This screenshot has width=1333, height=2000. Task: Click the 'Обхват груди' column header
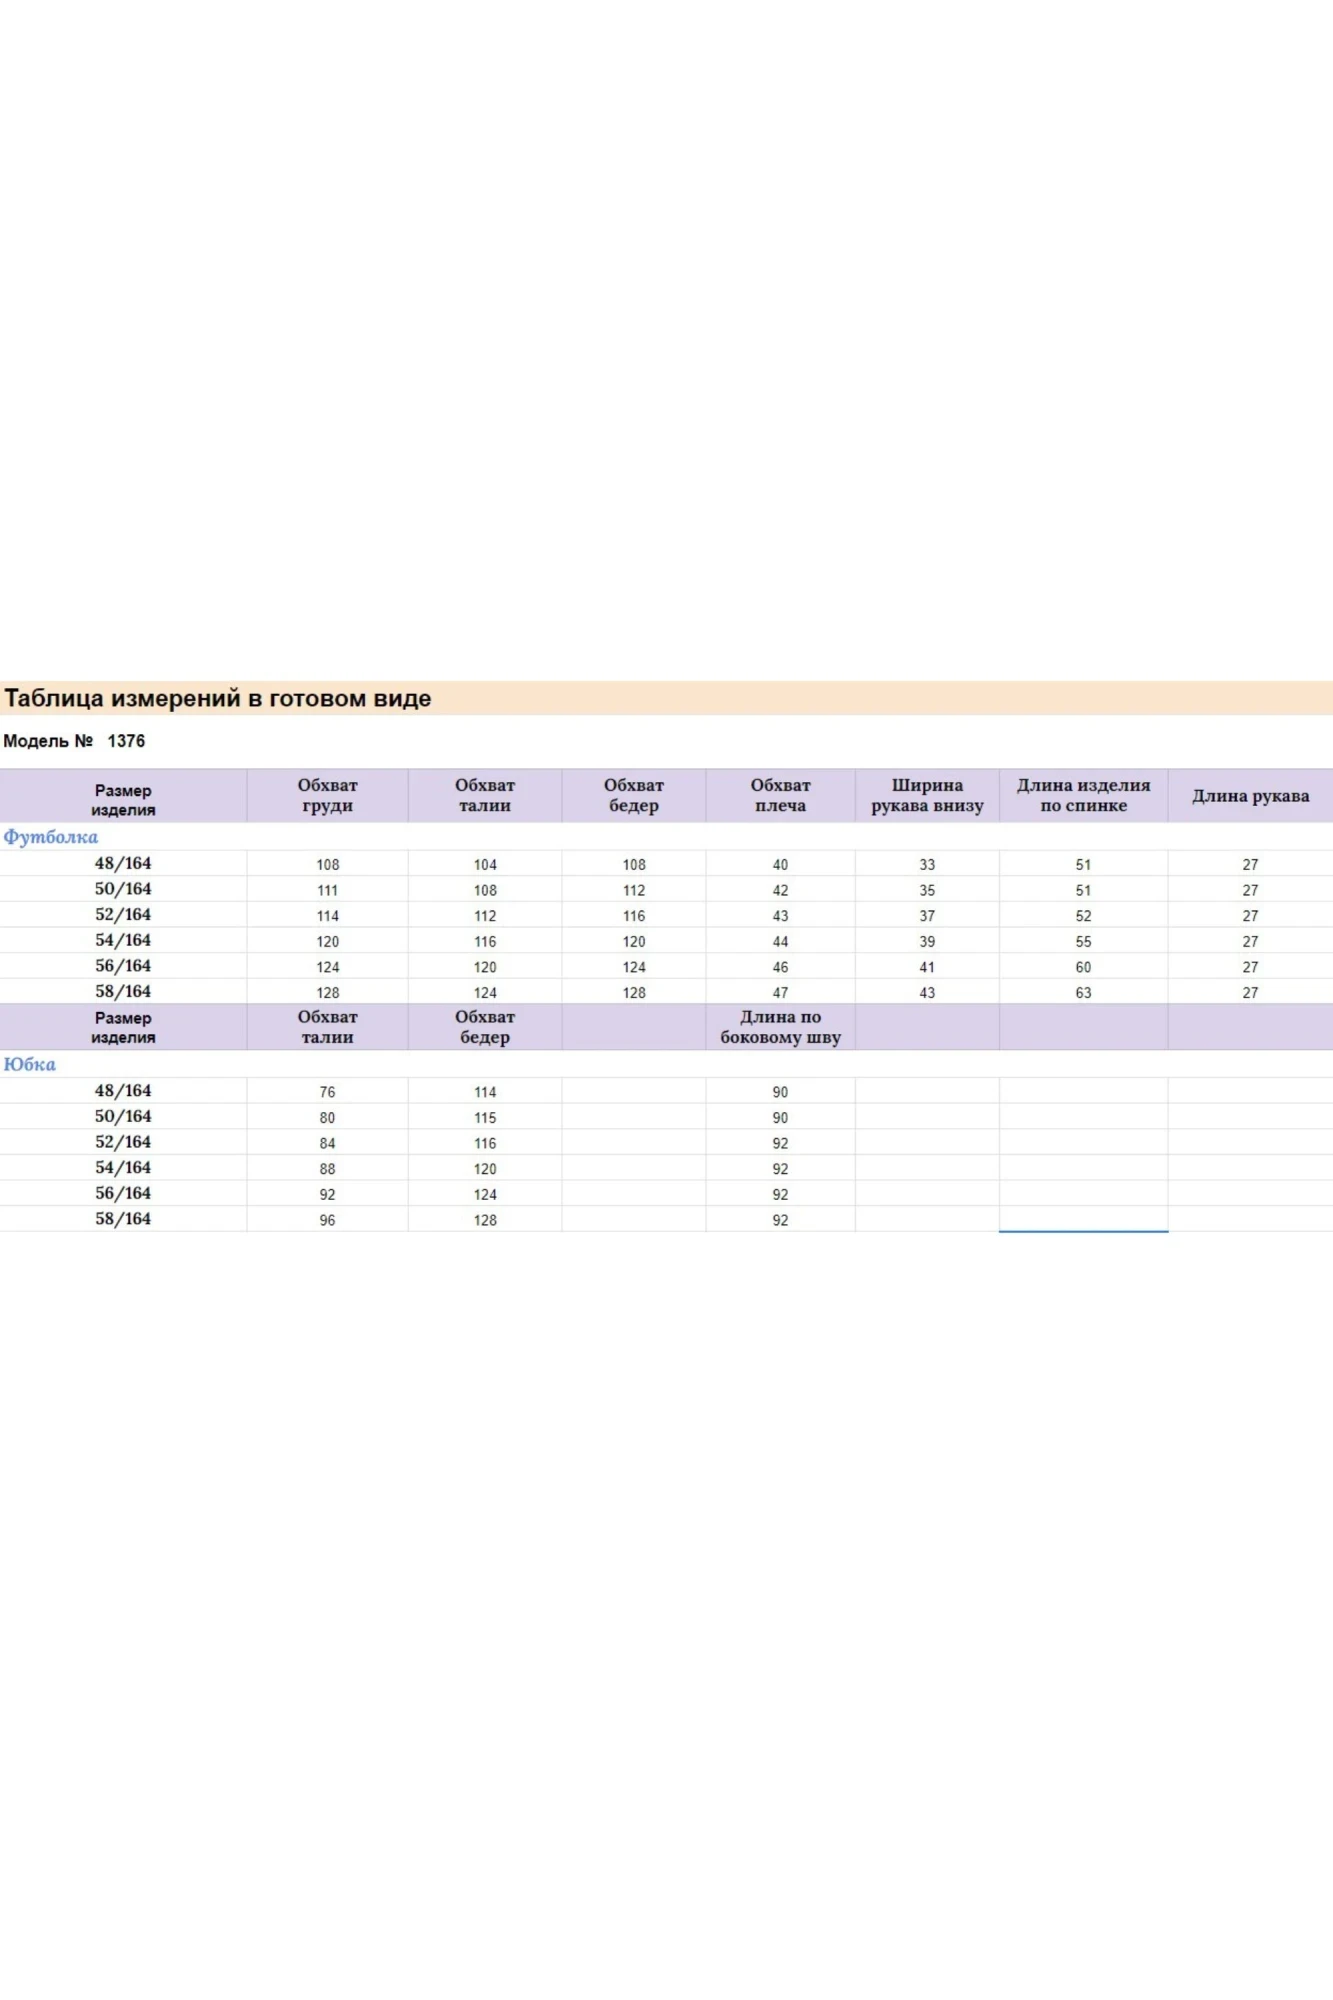pos(327,795)
